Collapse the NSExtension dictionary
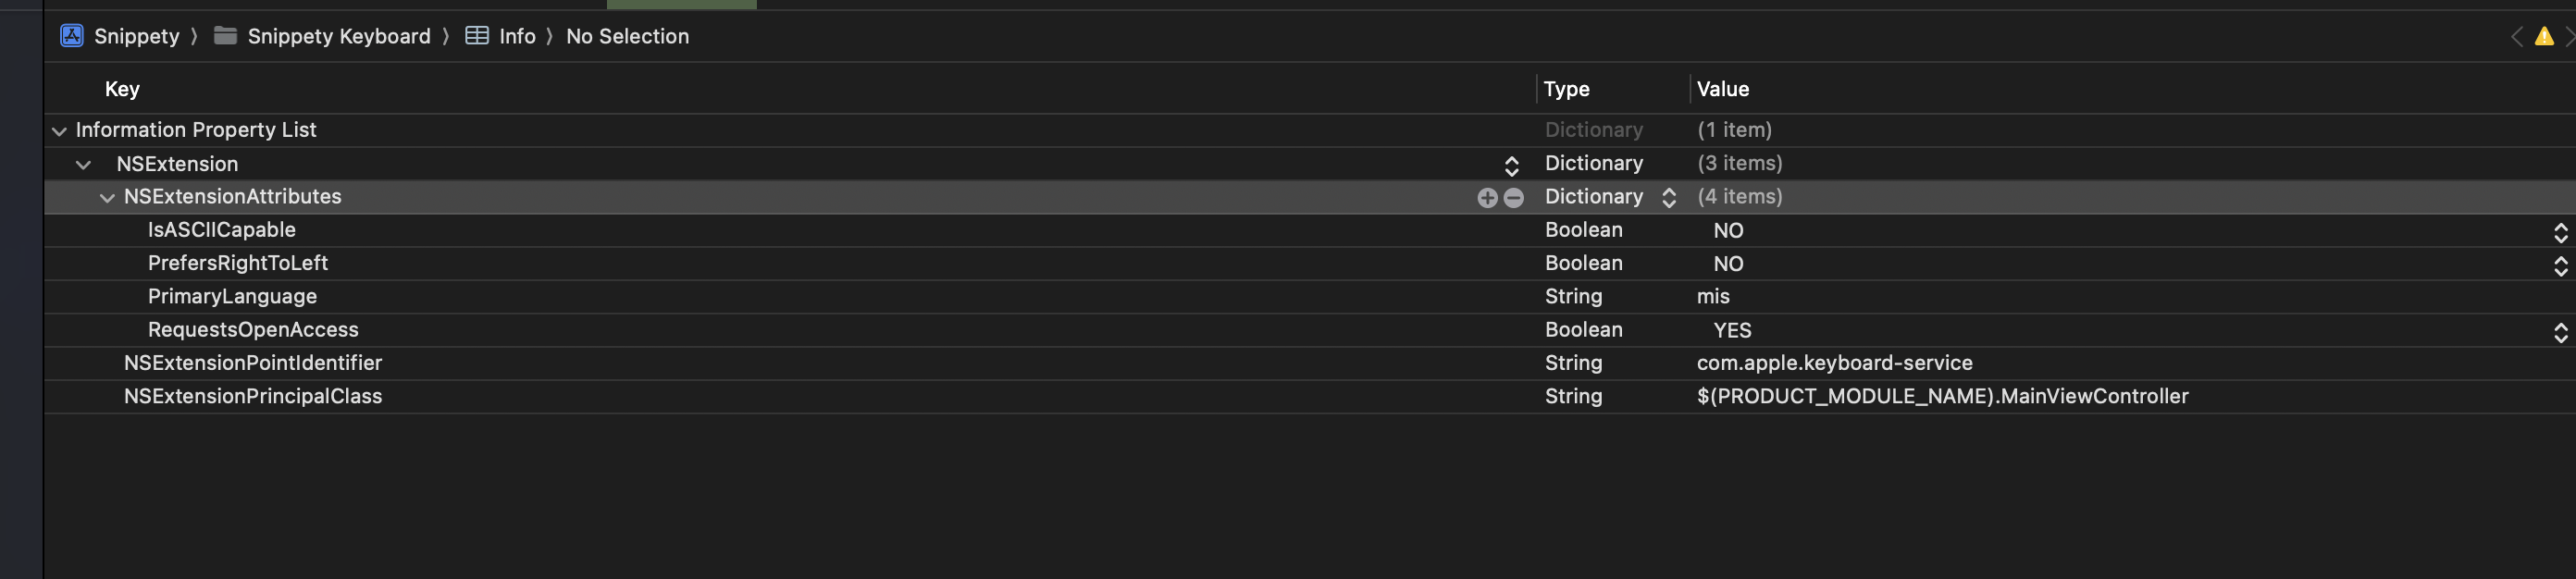Viewport: 2576px width, 579px height. (84, 164)
